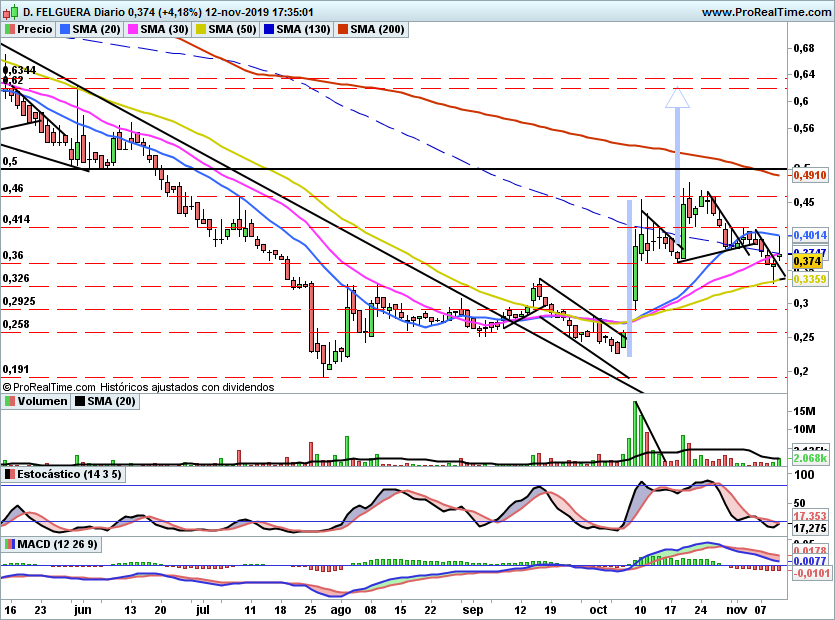The height and width of the screenshot is (620, 835).
Task: Click the SMA (130) dark-blue legend square
Action: pos(269,29)
